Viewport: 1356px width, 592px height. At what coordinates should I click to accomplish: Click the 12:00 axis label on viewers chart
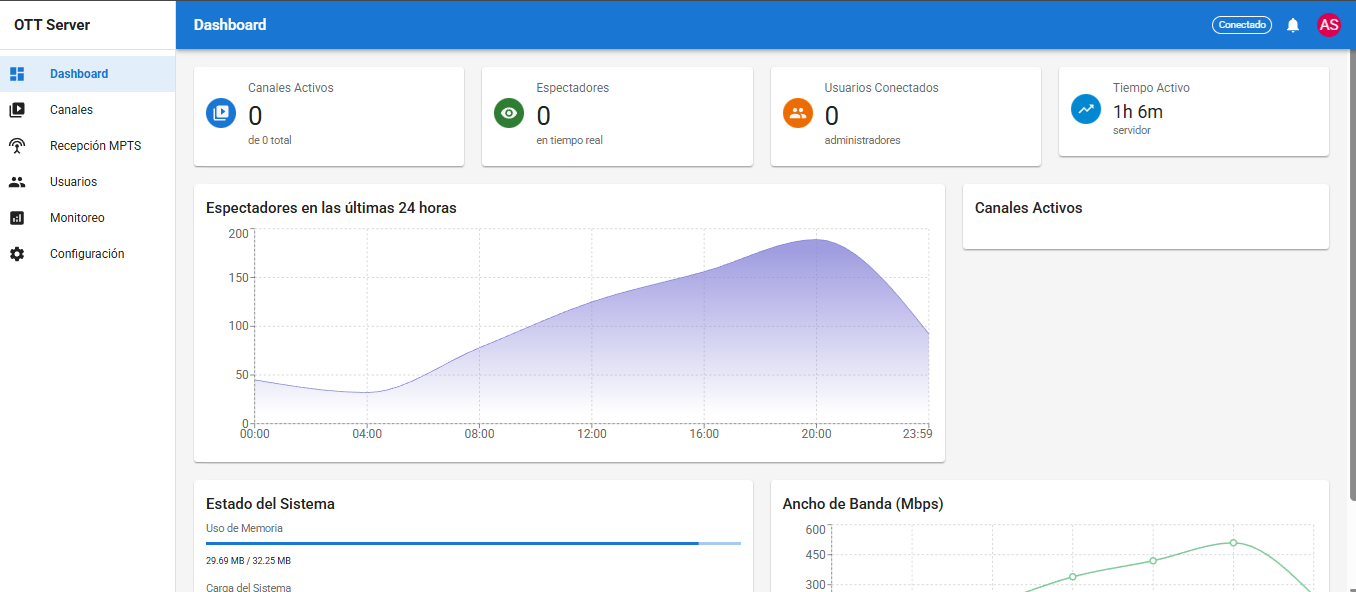click(x=592, y=434)
